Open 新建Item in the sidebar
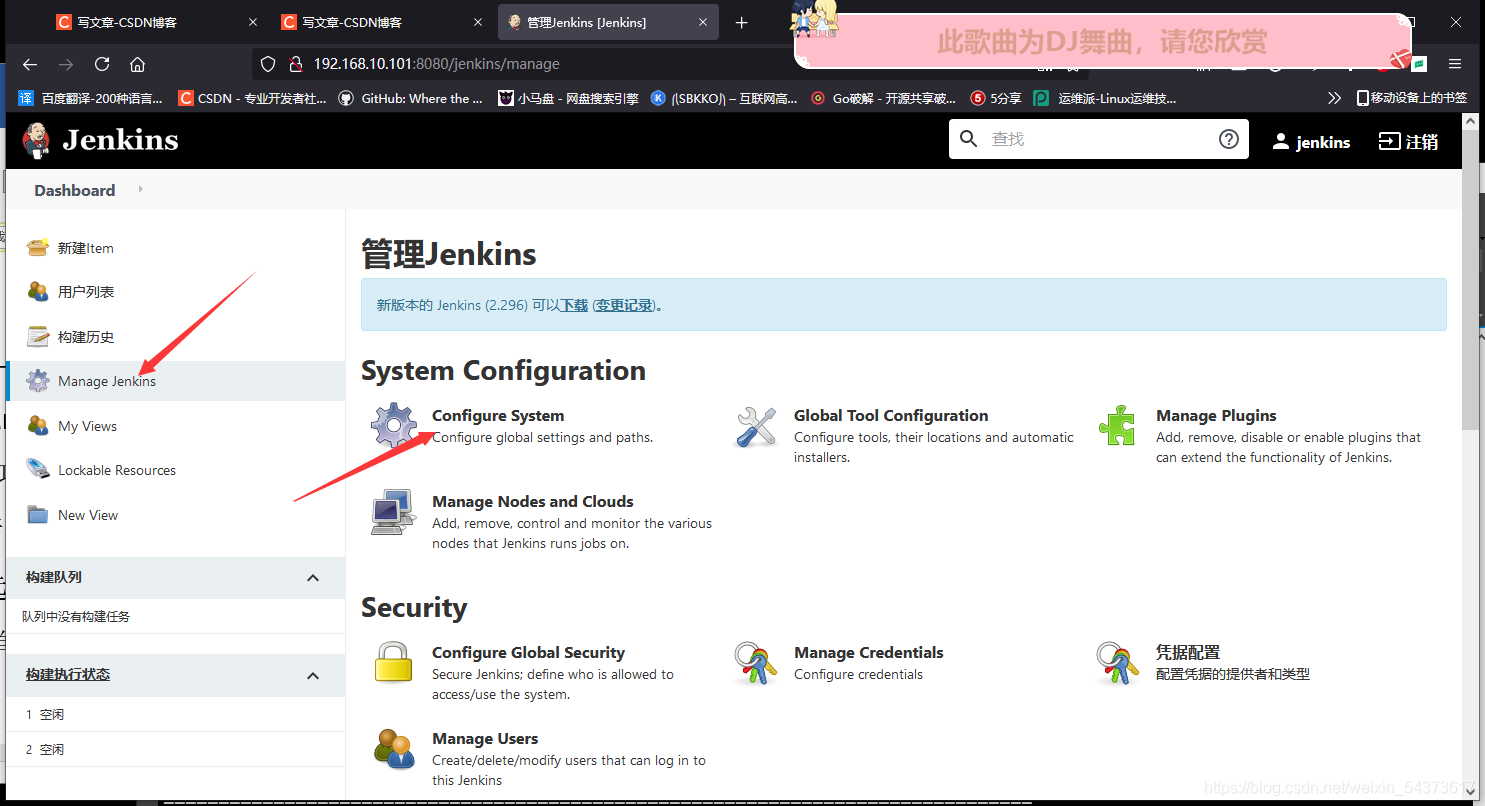1485x806 pixels. pyautogui.click(x=86, y=248)
